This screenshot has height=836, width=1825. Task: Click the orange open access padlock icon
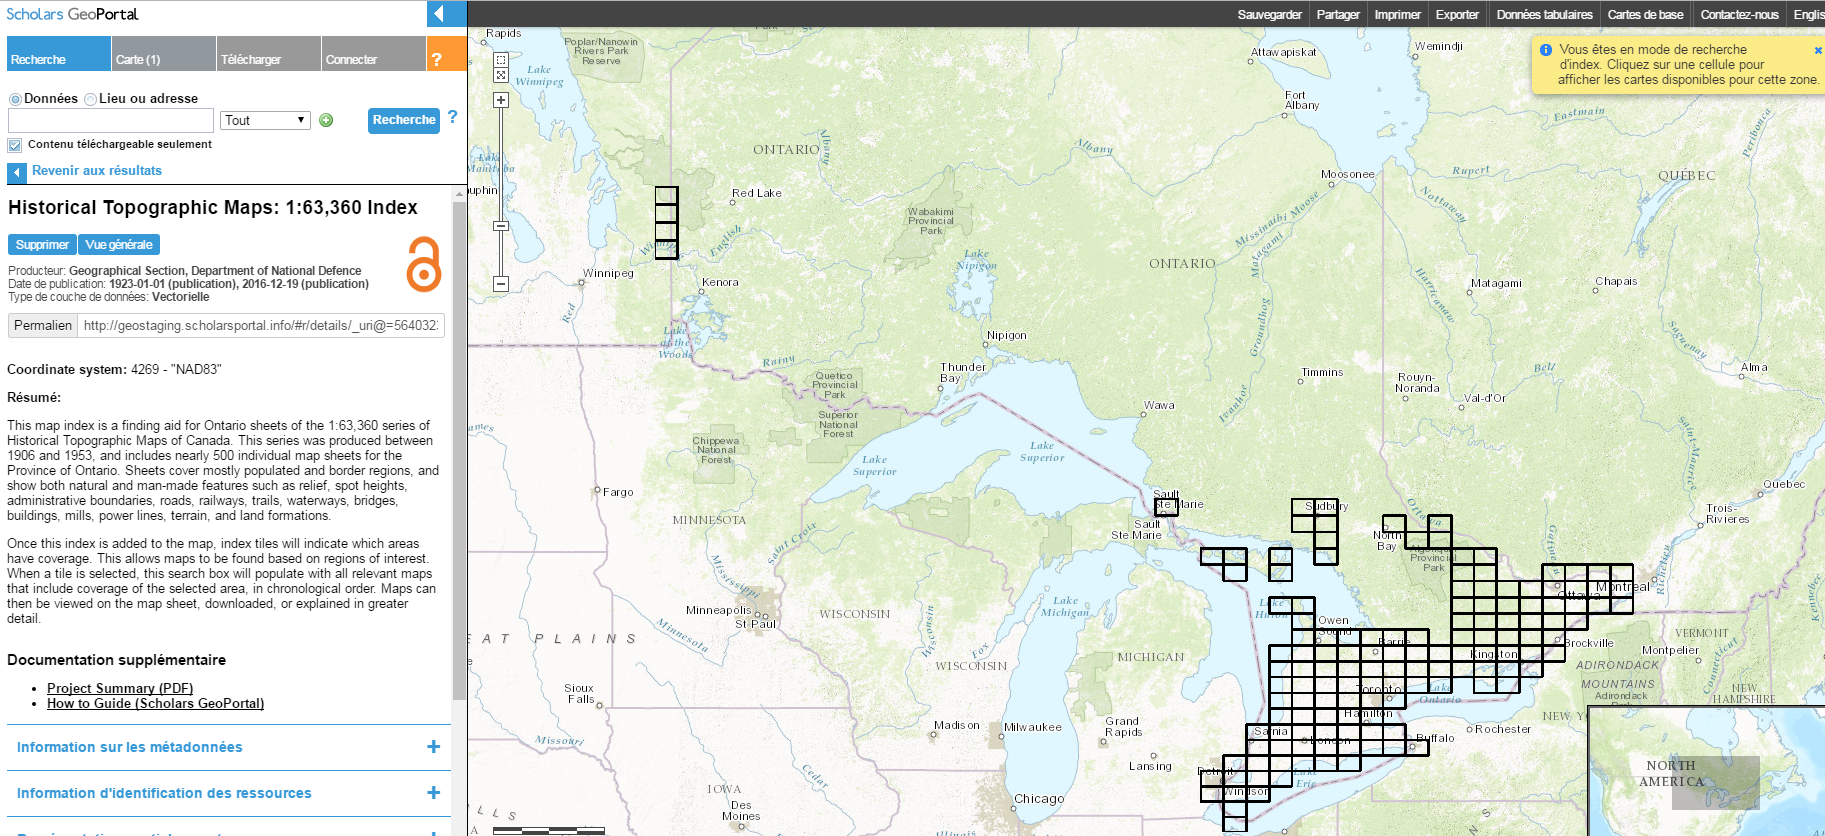pyautogui.click(x=424, y=264)
